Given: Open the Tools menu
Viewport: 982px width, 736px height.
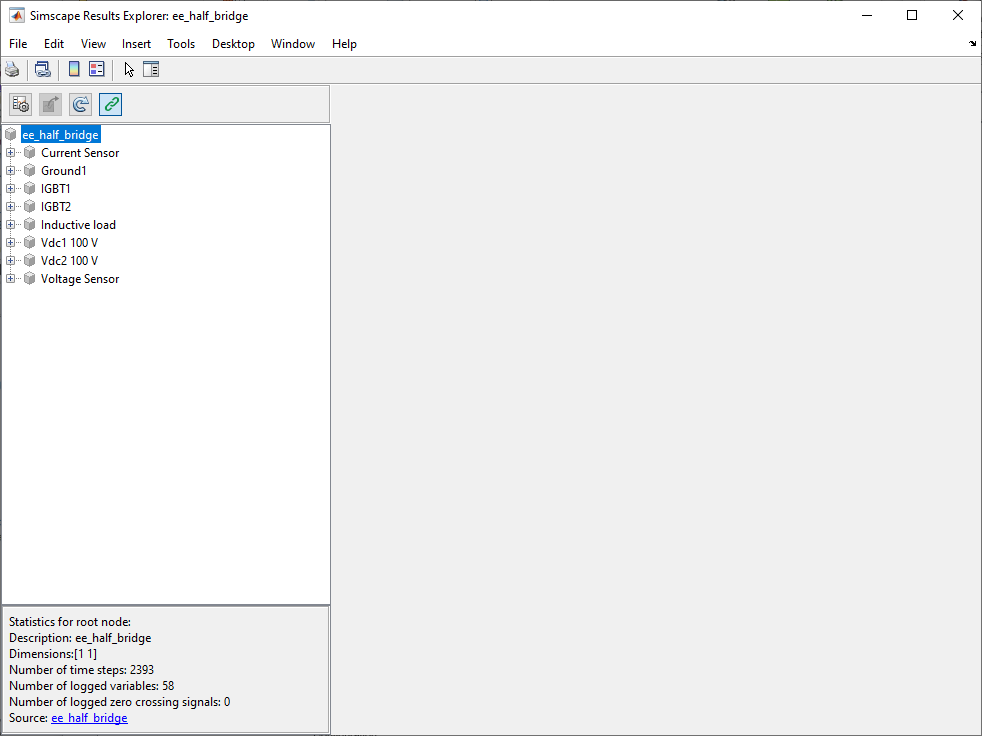Looking at the screenshot, I should click(181, 44).
